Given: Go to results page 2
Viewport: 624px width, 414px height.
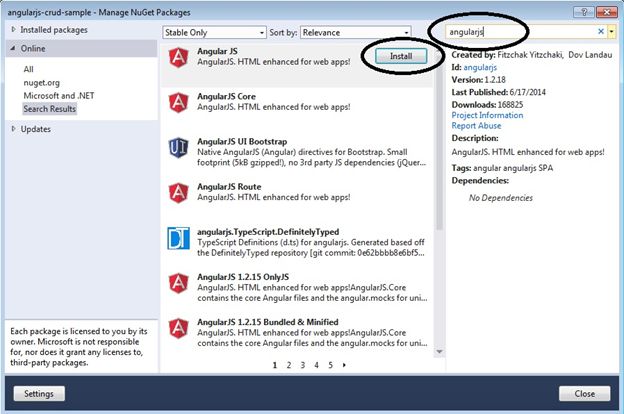Looking at the screenshot, I should [289, 365].
